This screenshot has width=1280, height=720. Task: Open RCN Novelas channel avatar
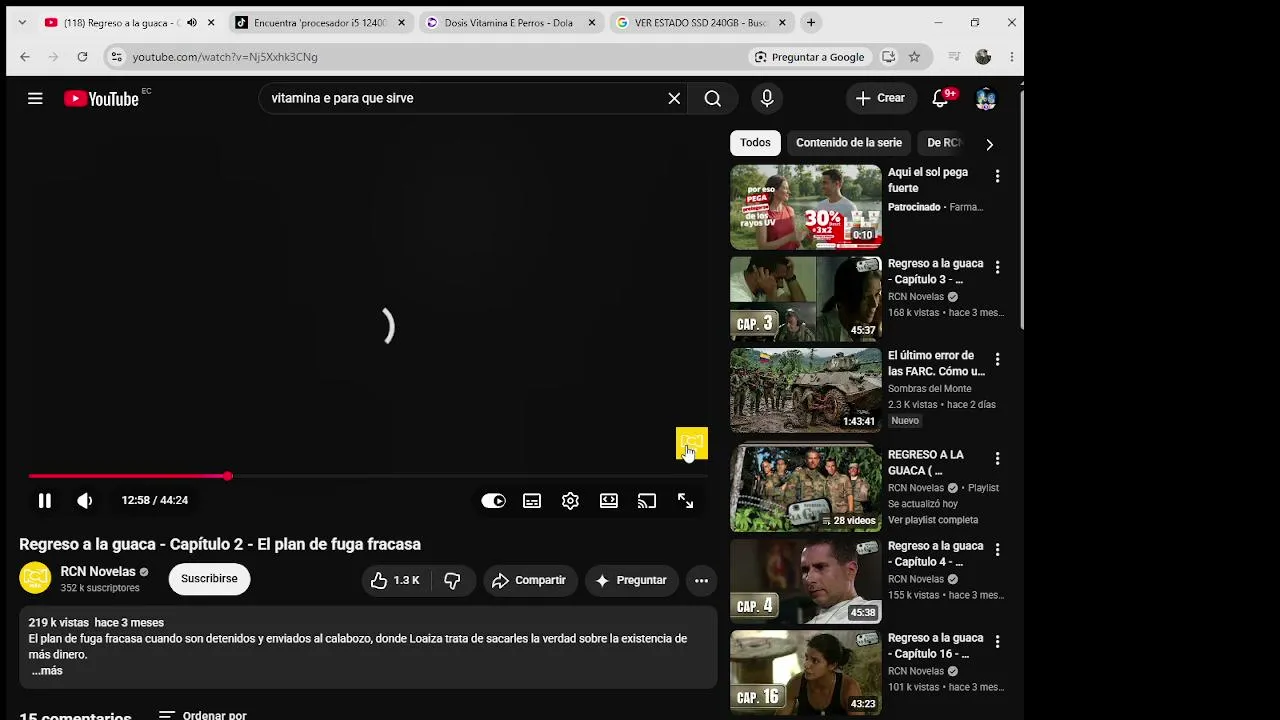pyautogui.click(x=35, y=578)
